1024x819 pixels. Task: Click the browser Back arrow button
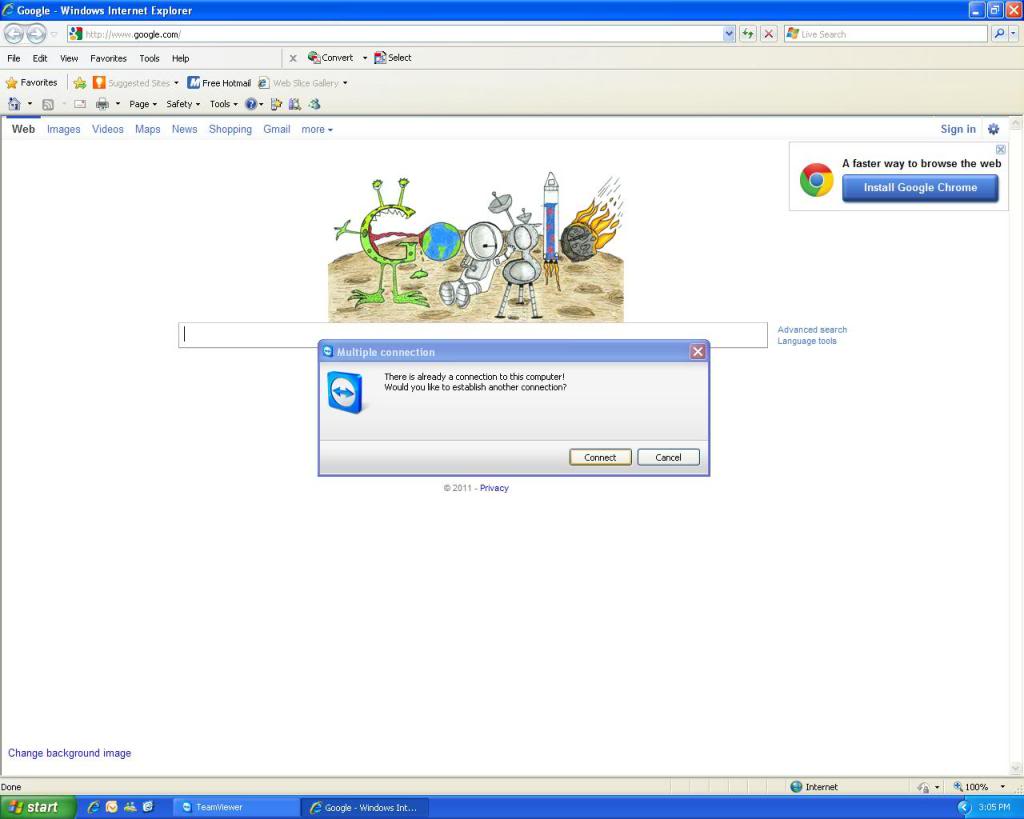[x=14, y=33]
